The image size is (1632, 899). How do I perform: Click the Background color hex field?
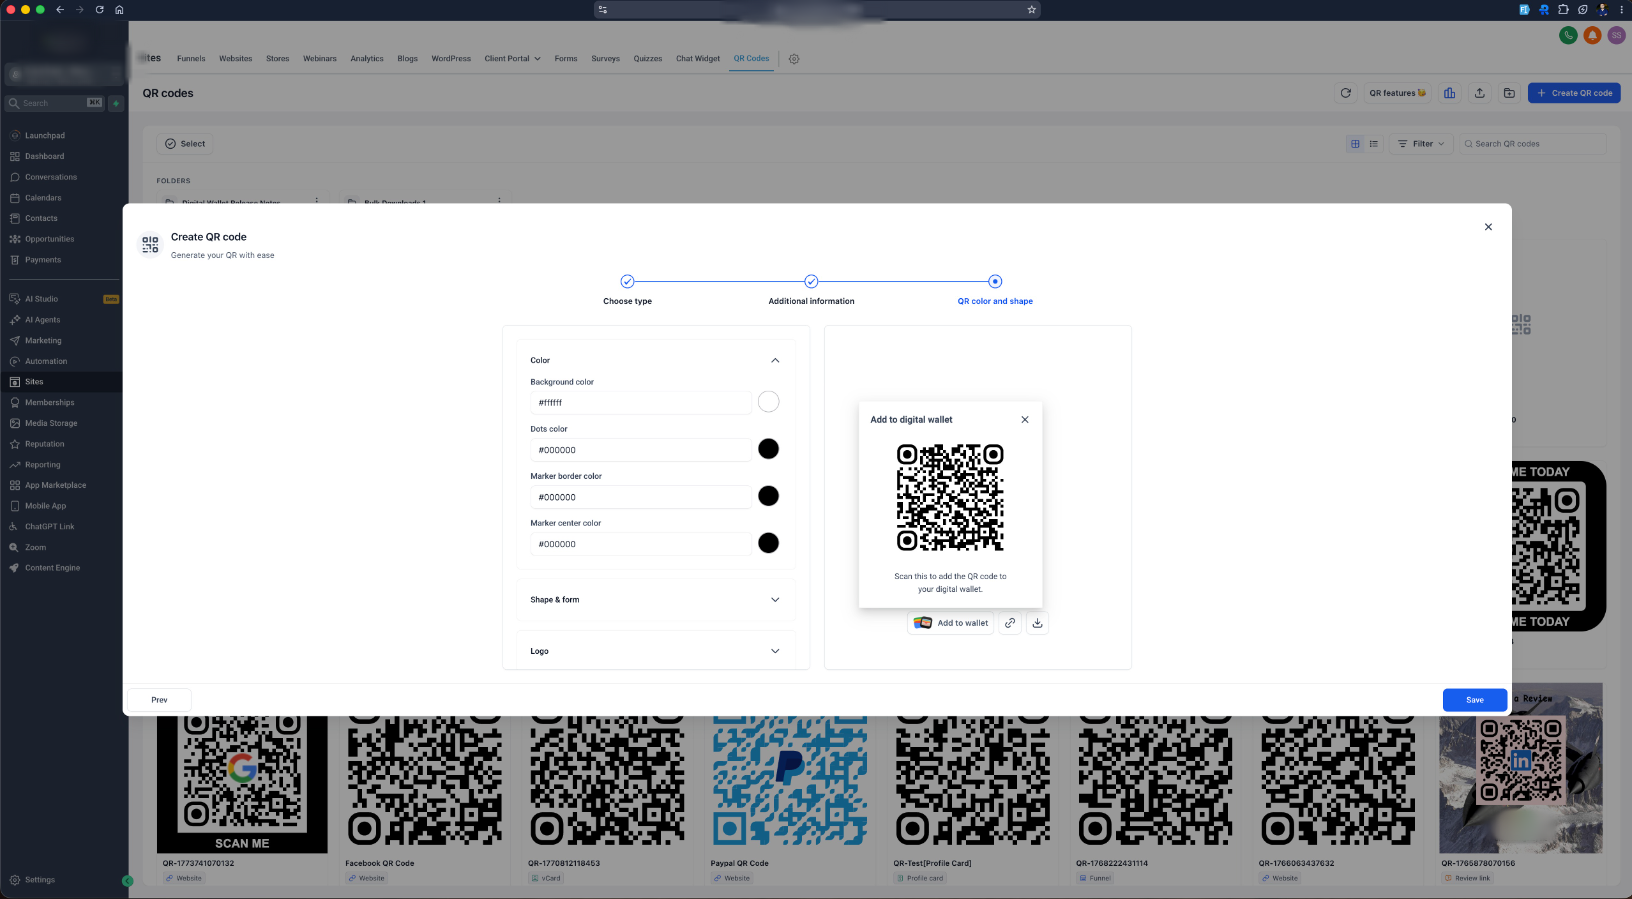pos(640,403)
